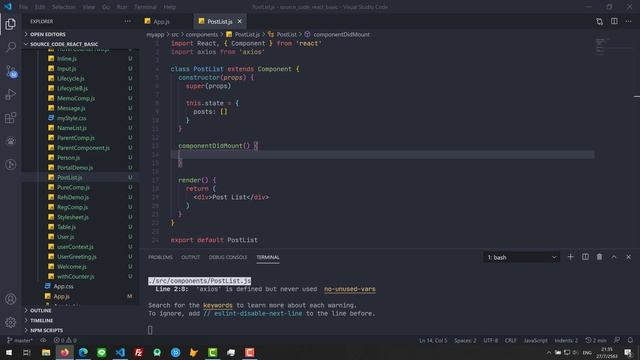Create a new terminal with plus icon
The width and height of the screenshot is (640, 360).
click(x=570, y=257)
